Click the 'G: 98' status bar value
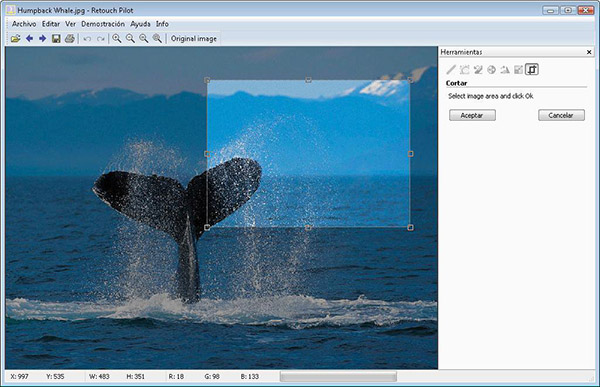The height and width of the screenshot is (387, 600). [212, 377]
